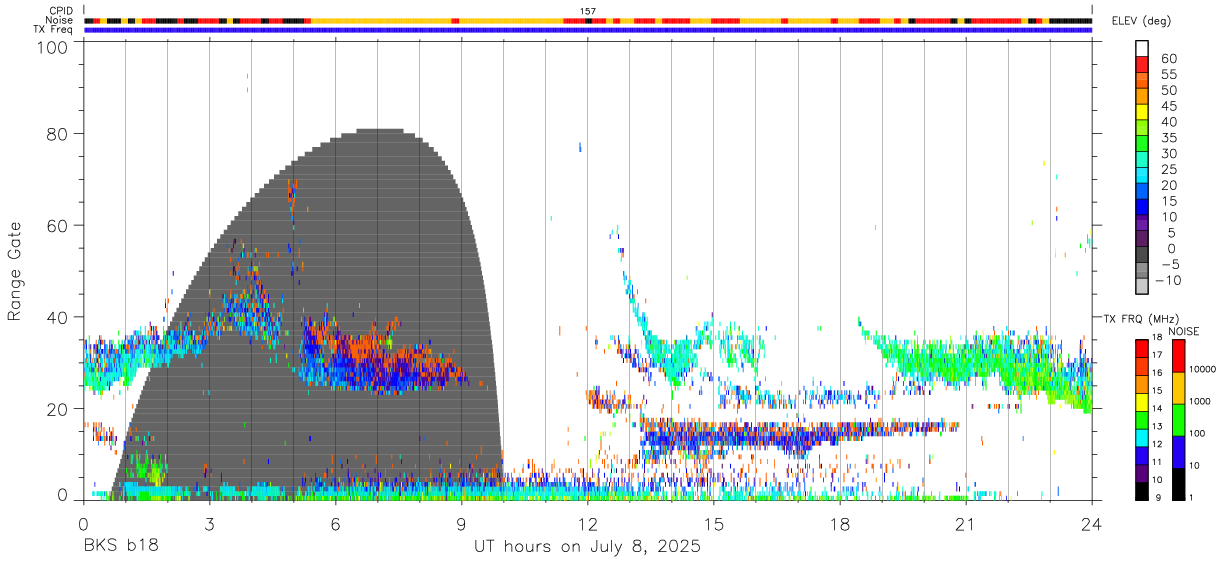Screen dimensions: 1228x567
Task: Click the '100' label on the NOISE scale
Action: [1196, 433]
